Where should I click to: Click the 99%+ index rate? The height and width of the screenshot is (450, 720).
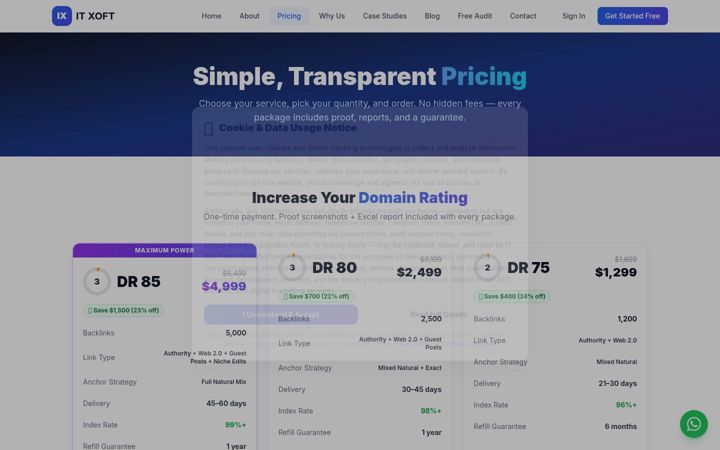(236, 425)
